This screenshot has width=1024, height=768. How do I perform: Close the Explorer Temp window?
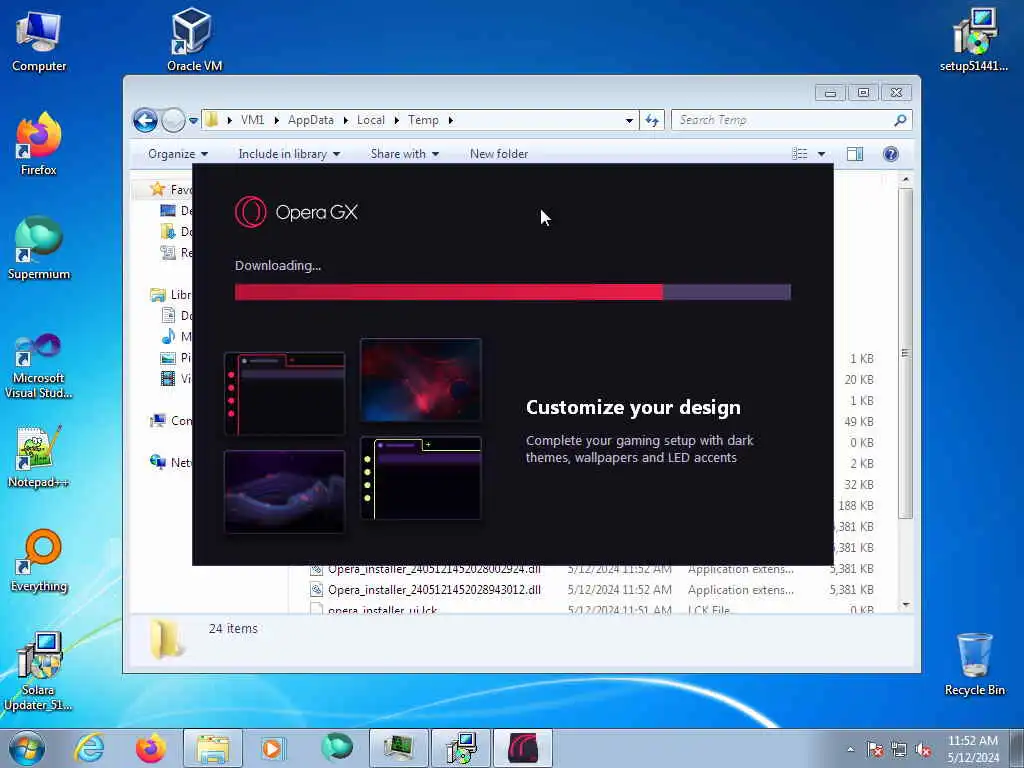(x=897, y=93)
